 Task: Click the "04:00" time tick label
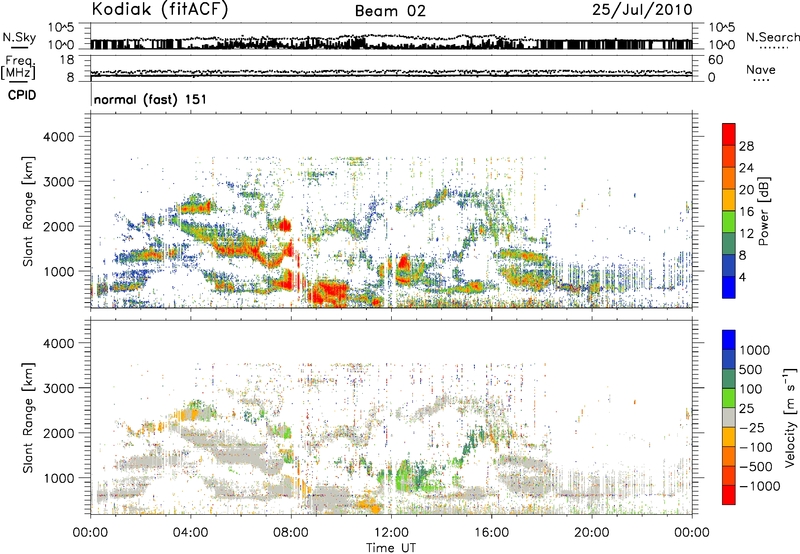coord(190,533)
